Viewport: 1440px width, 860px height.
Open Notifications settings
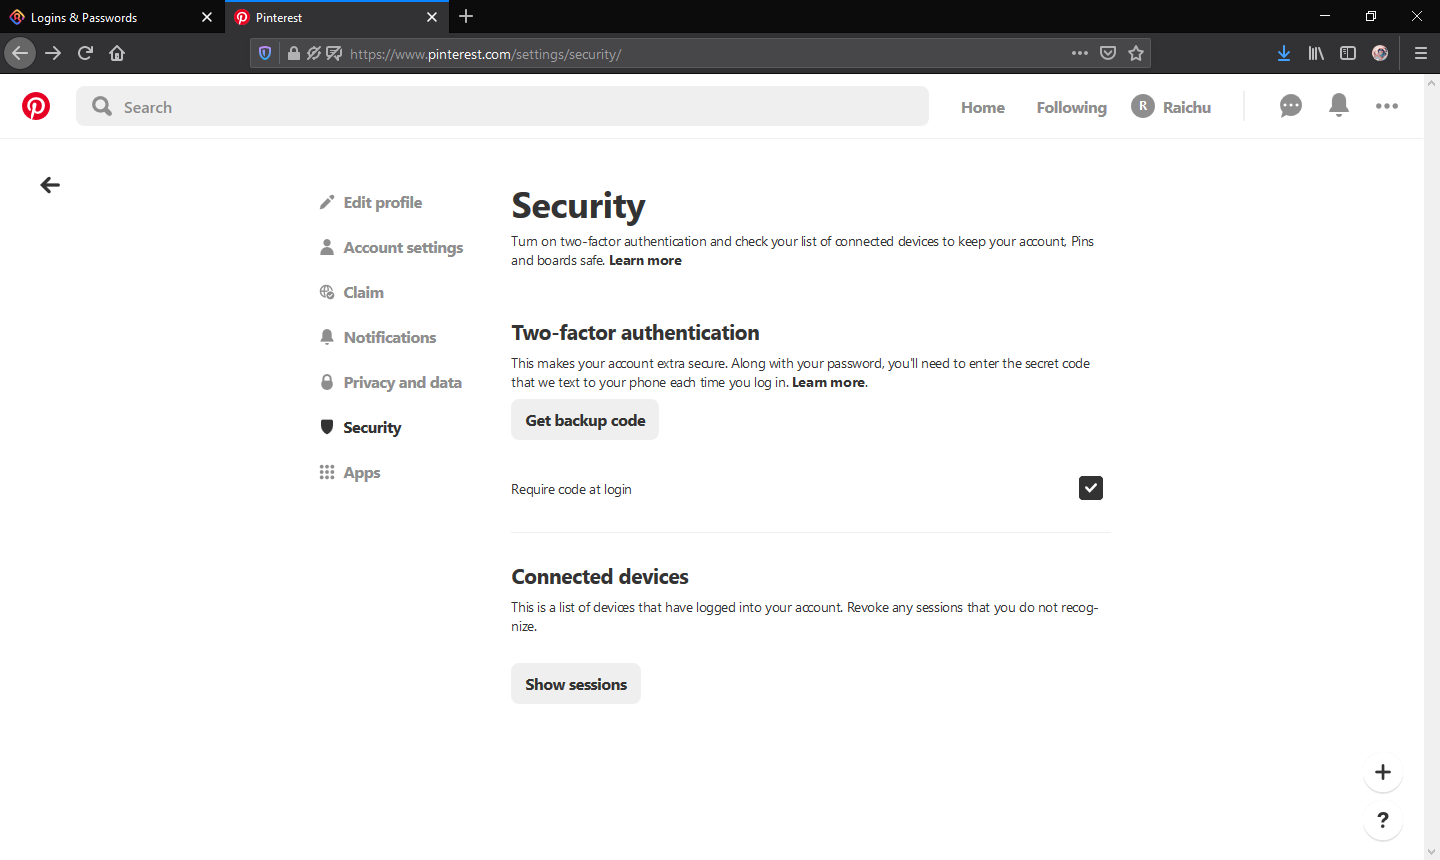(378, 337)
